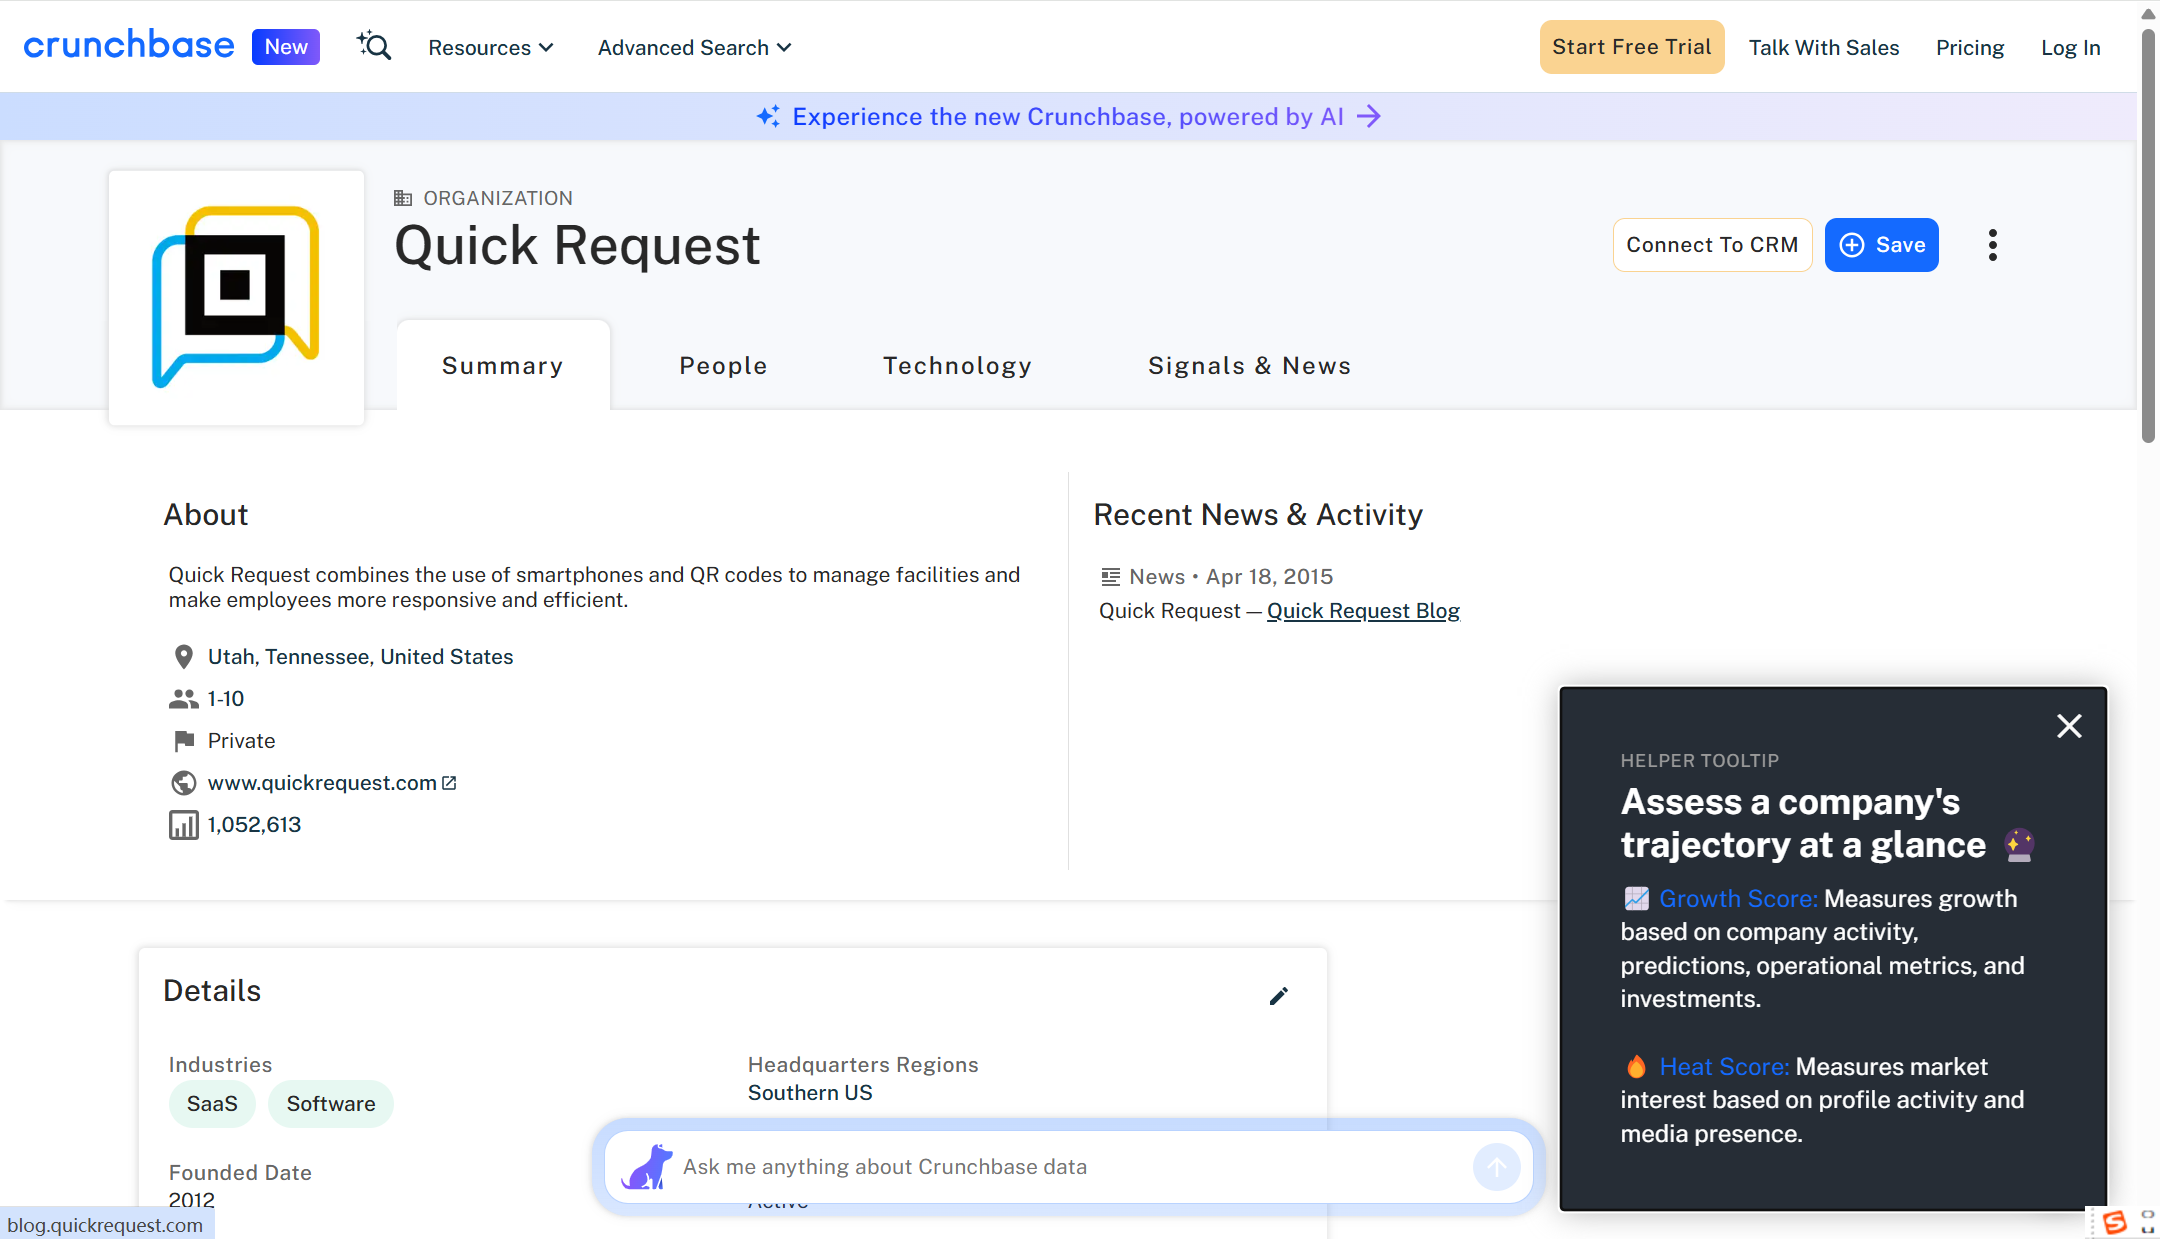Switch to the People tab
Image resolution: width=2160 pixels, height=1239 pixels.
[x=723, y=366]
